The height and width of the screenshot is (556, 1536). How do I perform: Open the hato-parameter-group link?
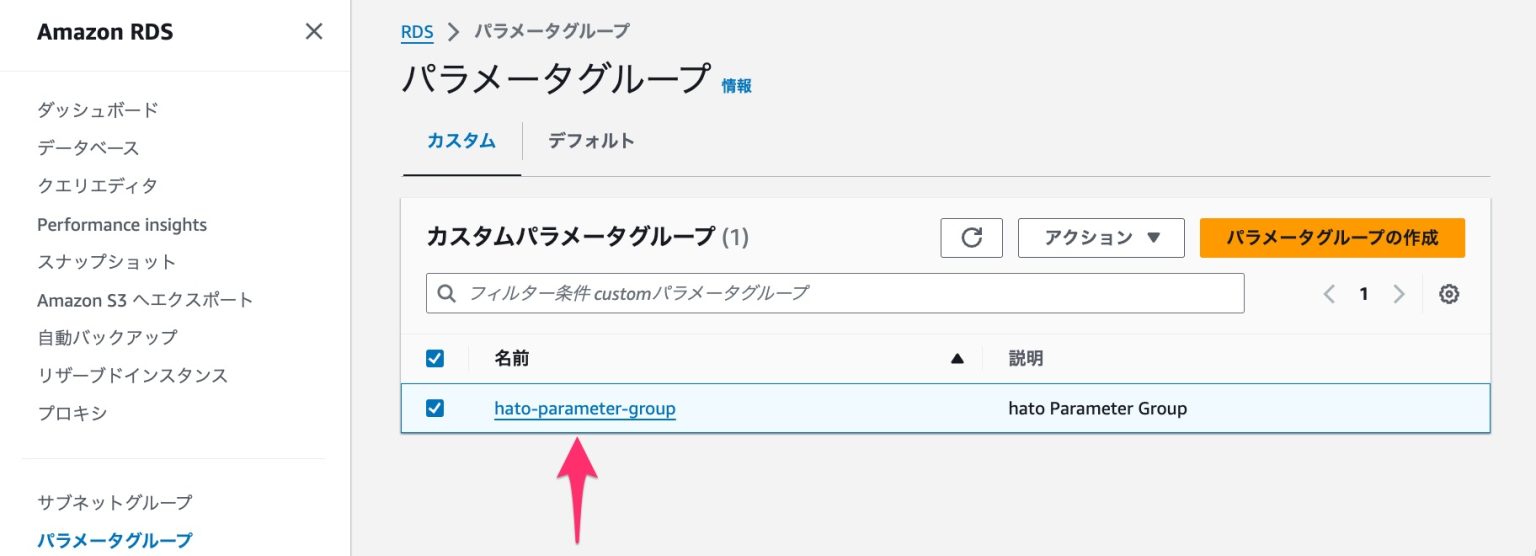point(585,408)
